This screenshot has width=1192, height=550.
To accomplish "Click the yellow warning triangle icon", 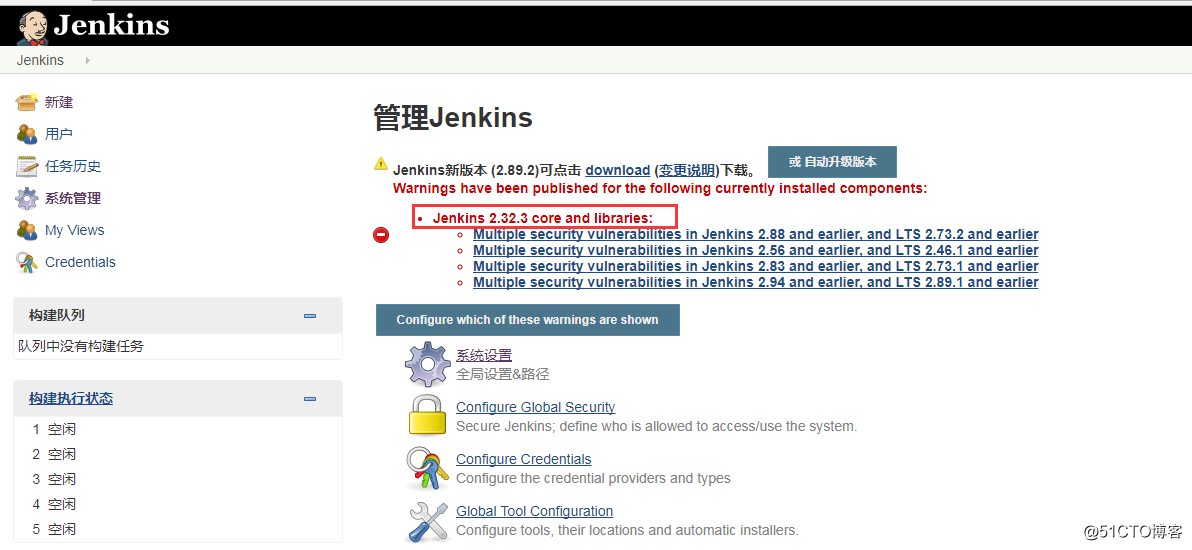I will [381, 163].
